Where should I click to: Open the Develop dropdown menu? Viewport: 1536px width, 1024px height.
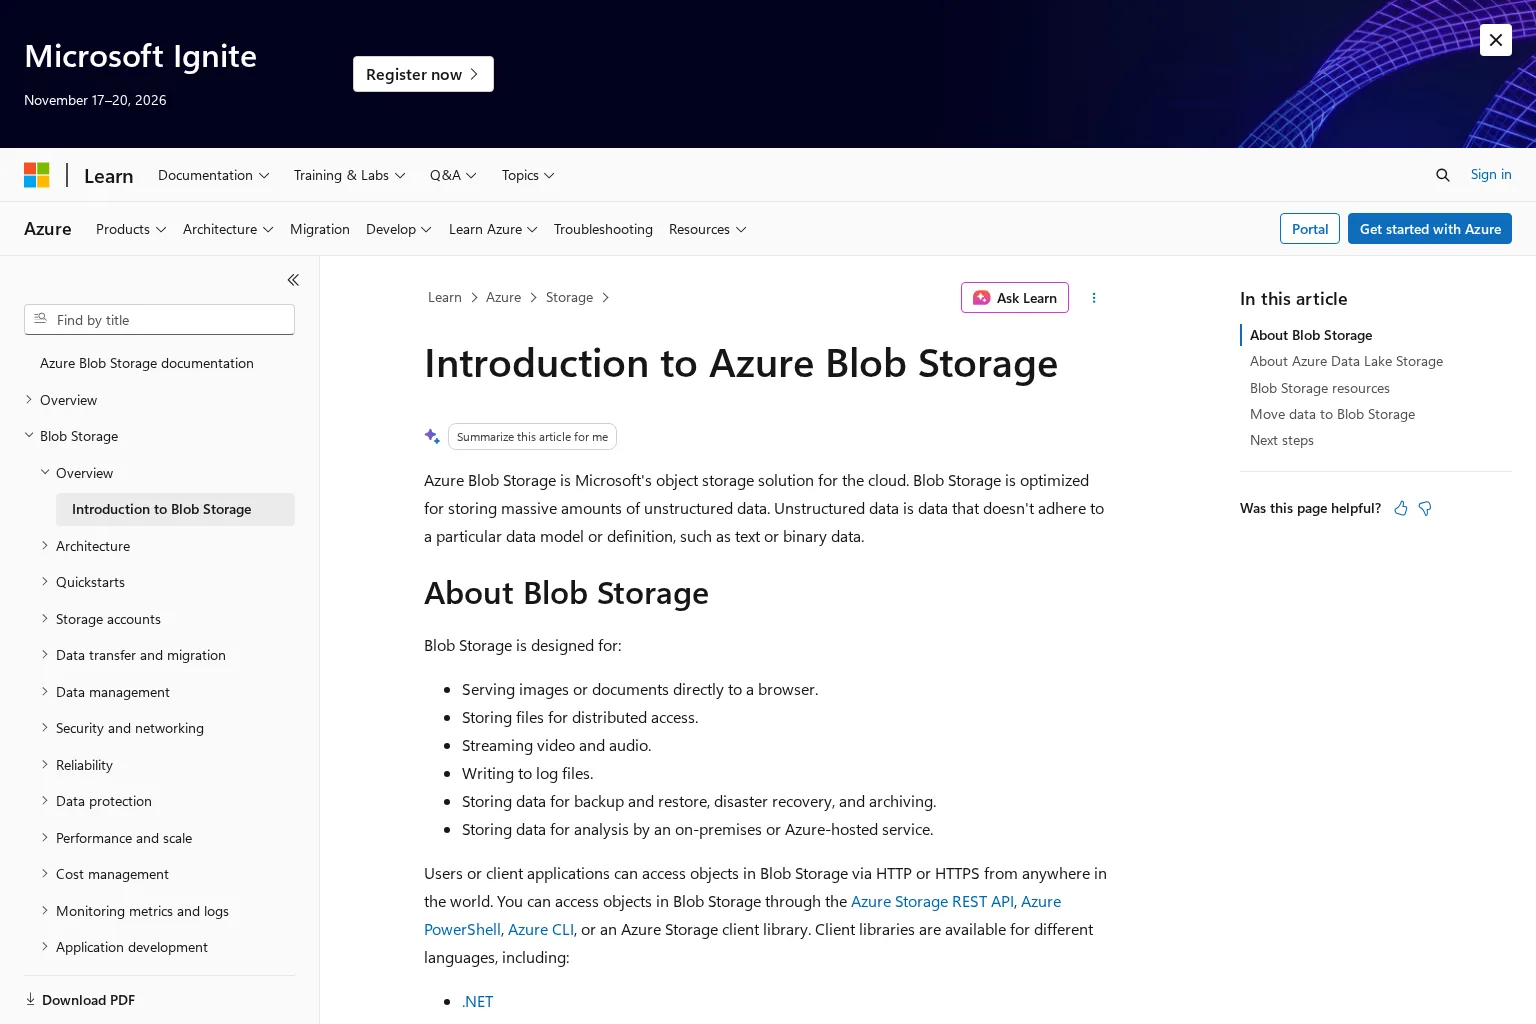click(399, 229)
